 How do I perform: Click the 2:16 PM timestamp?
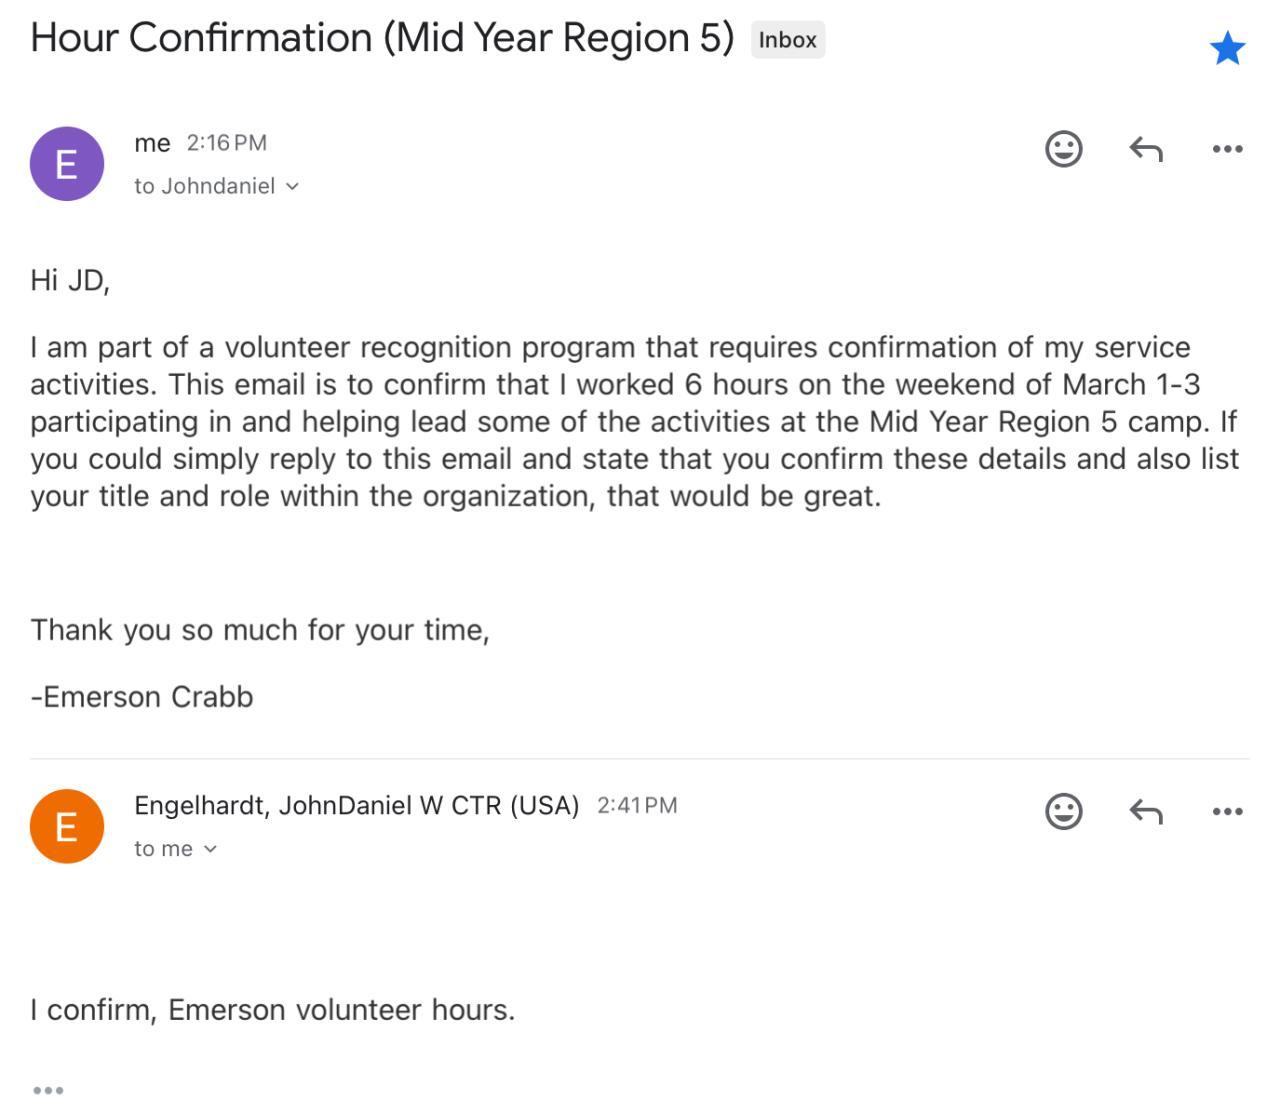click(x=227, y=143)
